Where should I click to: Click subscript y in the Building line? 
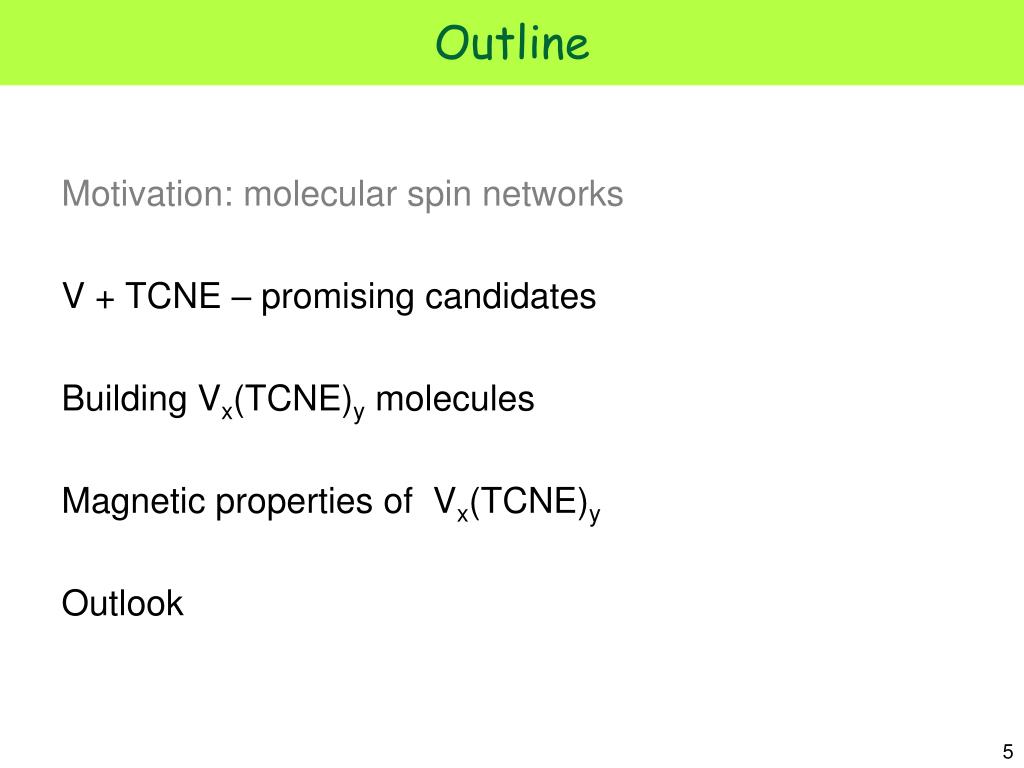point(359,413)
